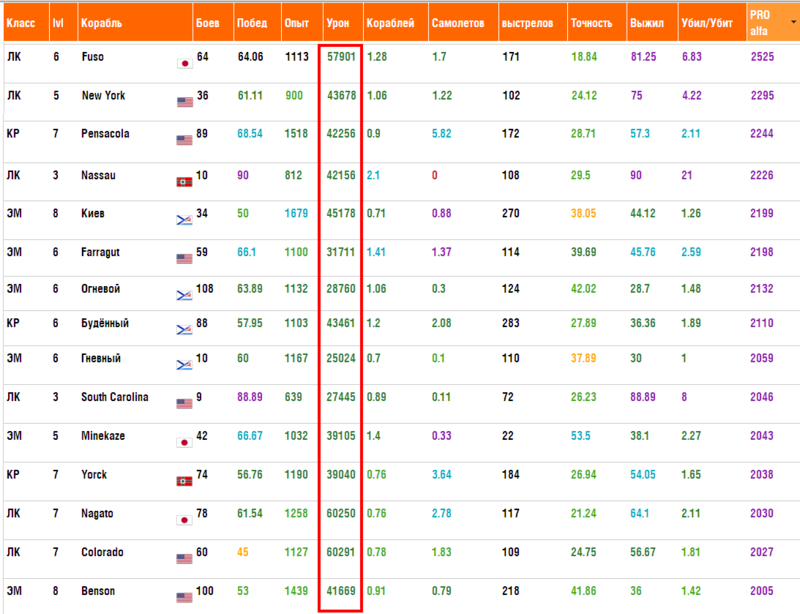Viewport: 800px width, 614px height.
Task: Select the ship name Yorck
Action: point(94,475)
